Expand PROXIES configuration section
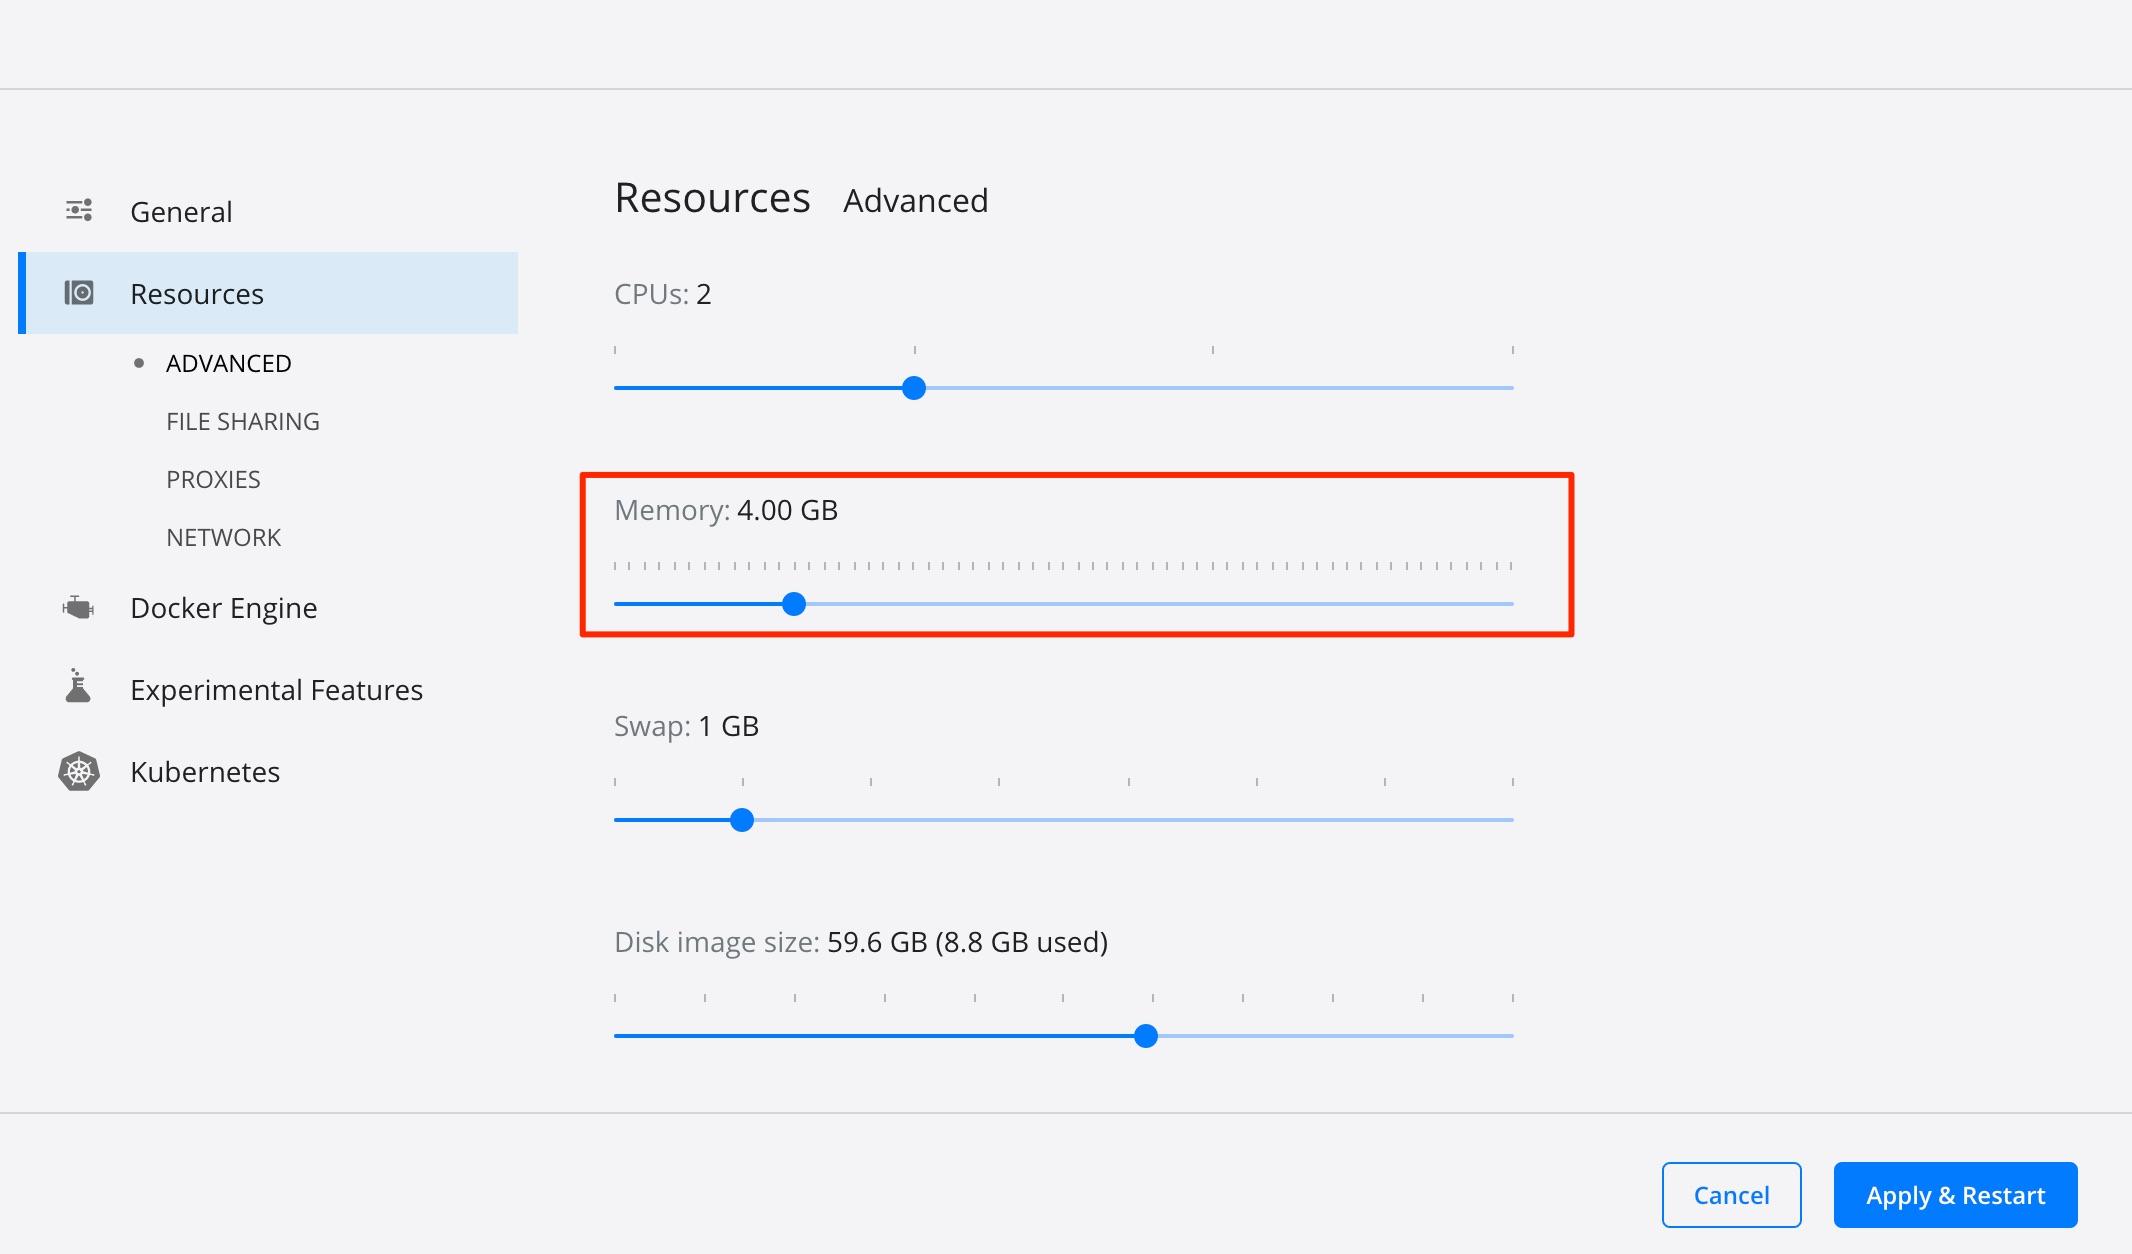 click(213, 478)
